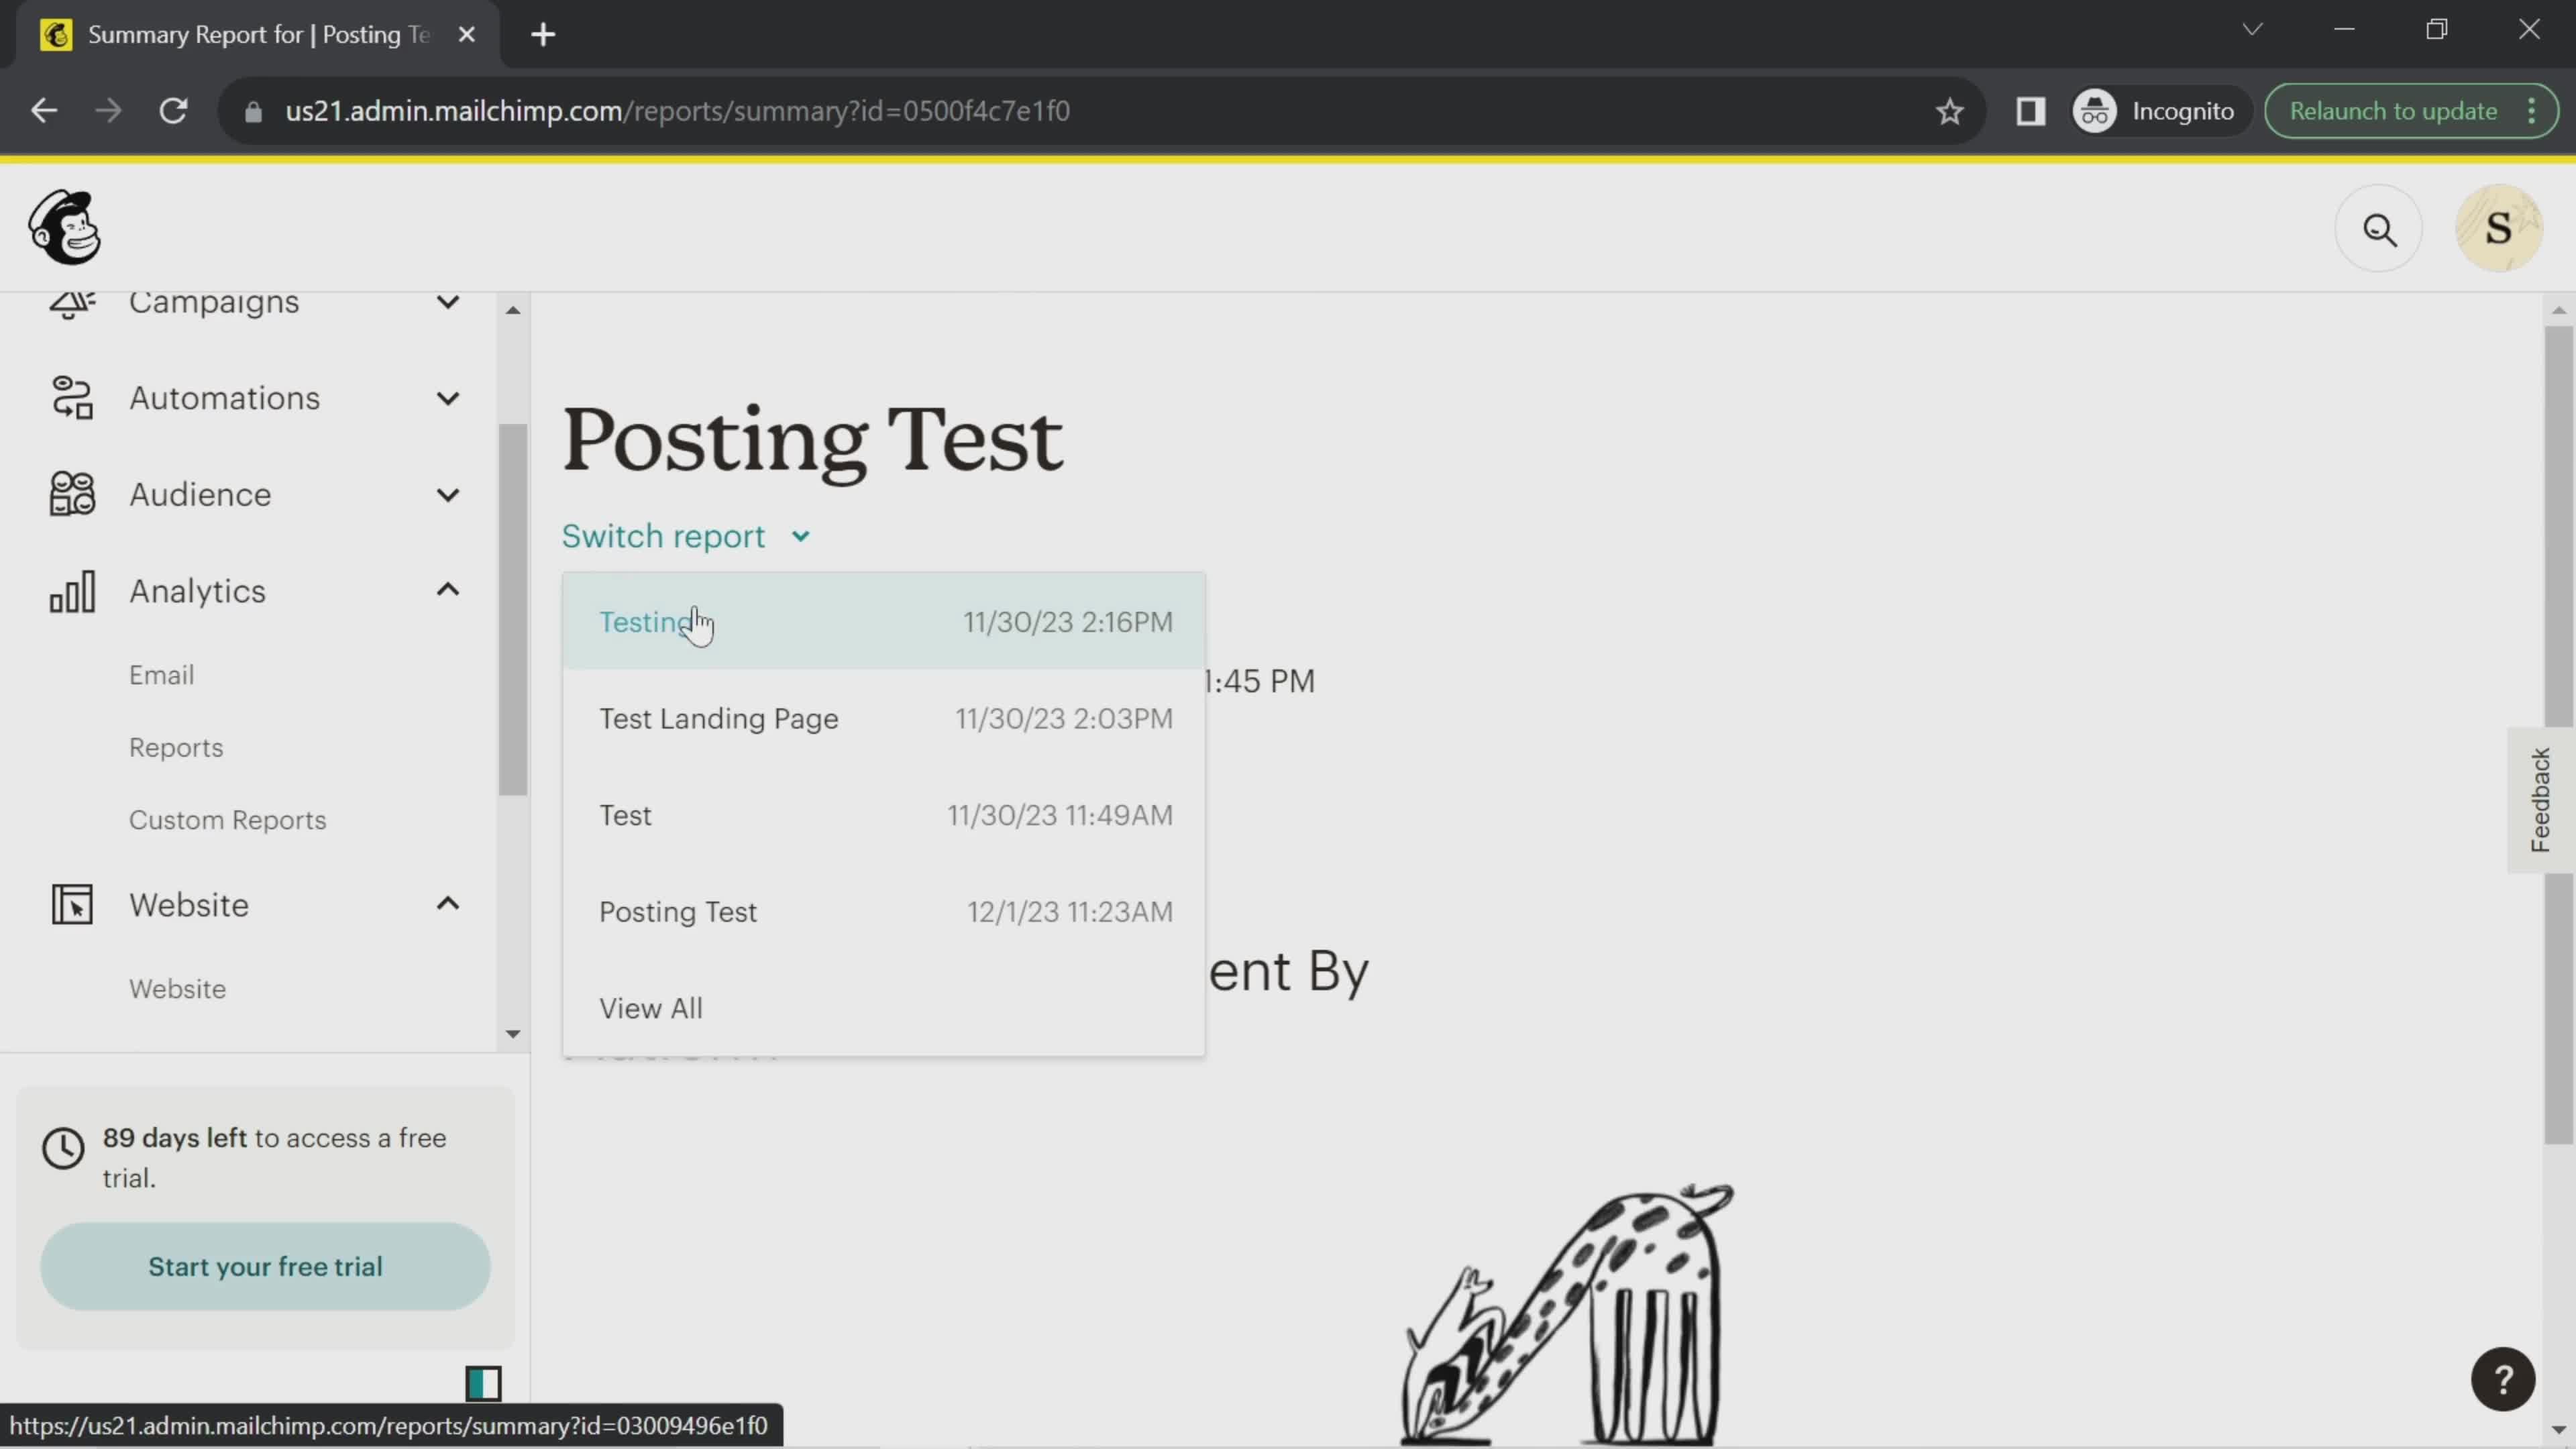The width and height of the screenshot is (2576, 1449).
Task: Click the browser forward arrow
Action: [x=108, y=111]
